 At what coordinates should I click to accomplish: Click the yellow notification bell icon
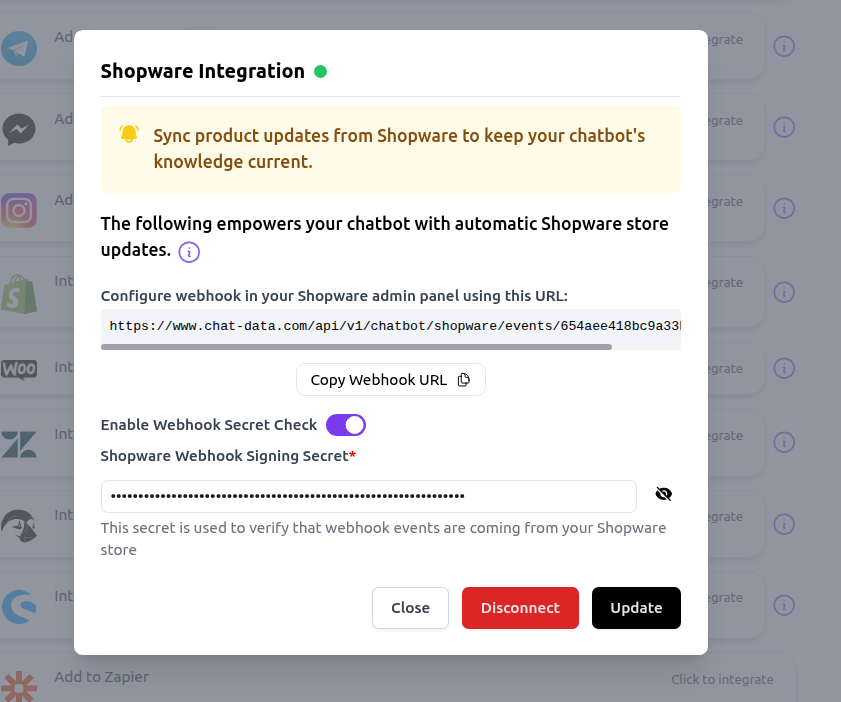pyautogui.click(x=129, y=134)
